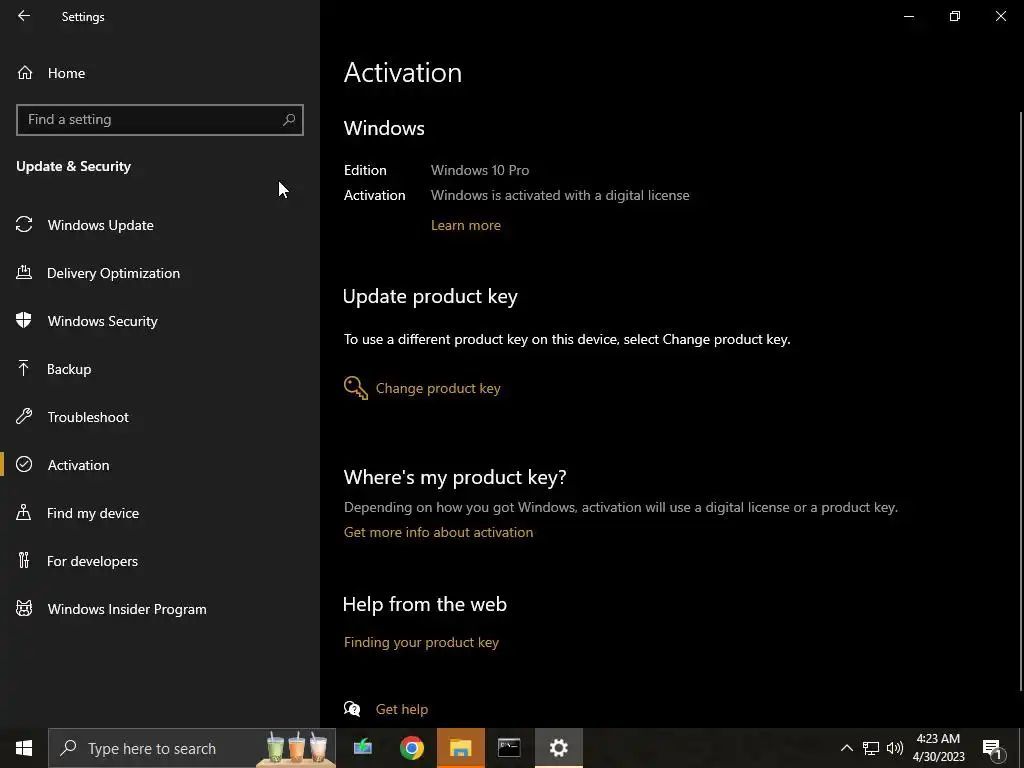Image resolution: width=1024 pixels, height=768 pixels.
Task: Click the Update & Security heading
Action: (x=73, y=166)
